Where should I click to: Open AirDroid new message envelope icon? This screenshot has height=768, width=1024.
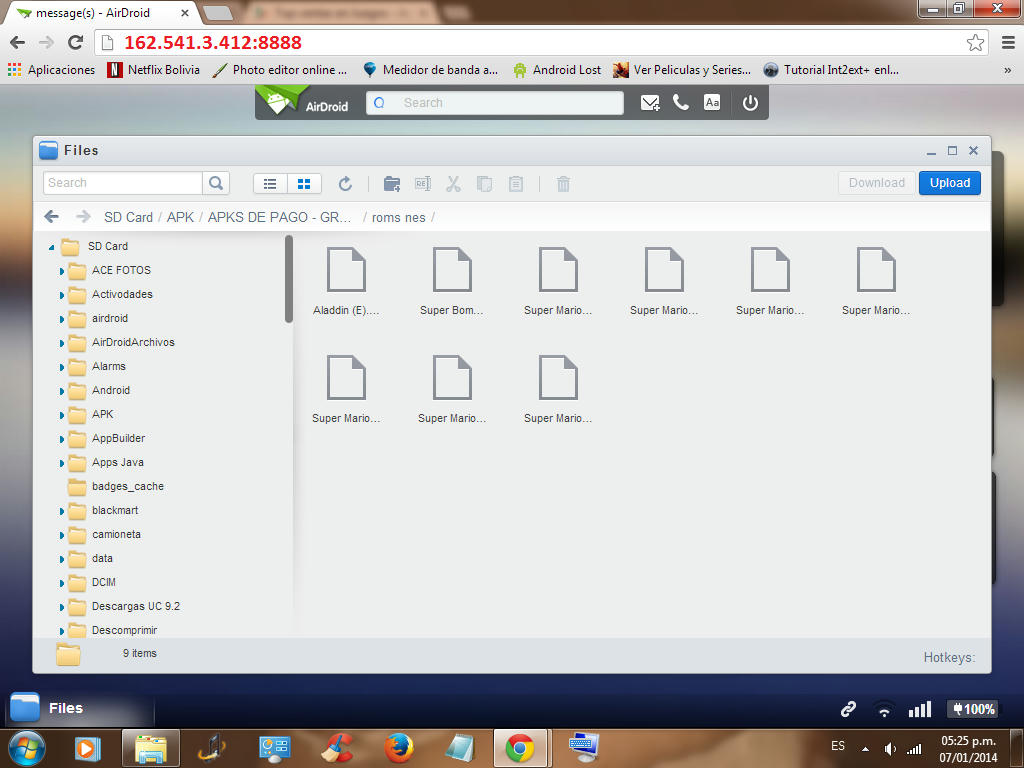click(650, 103)
